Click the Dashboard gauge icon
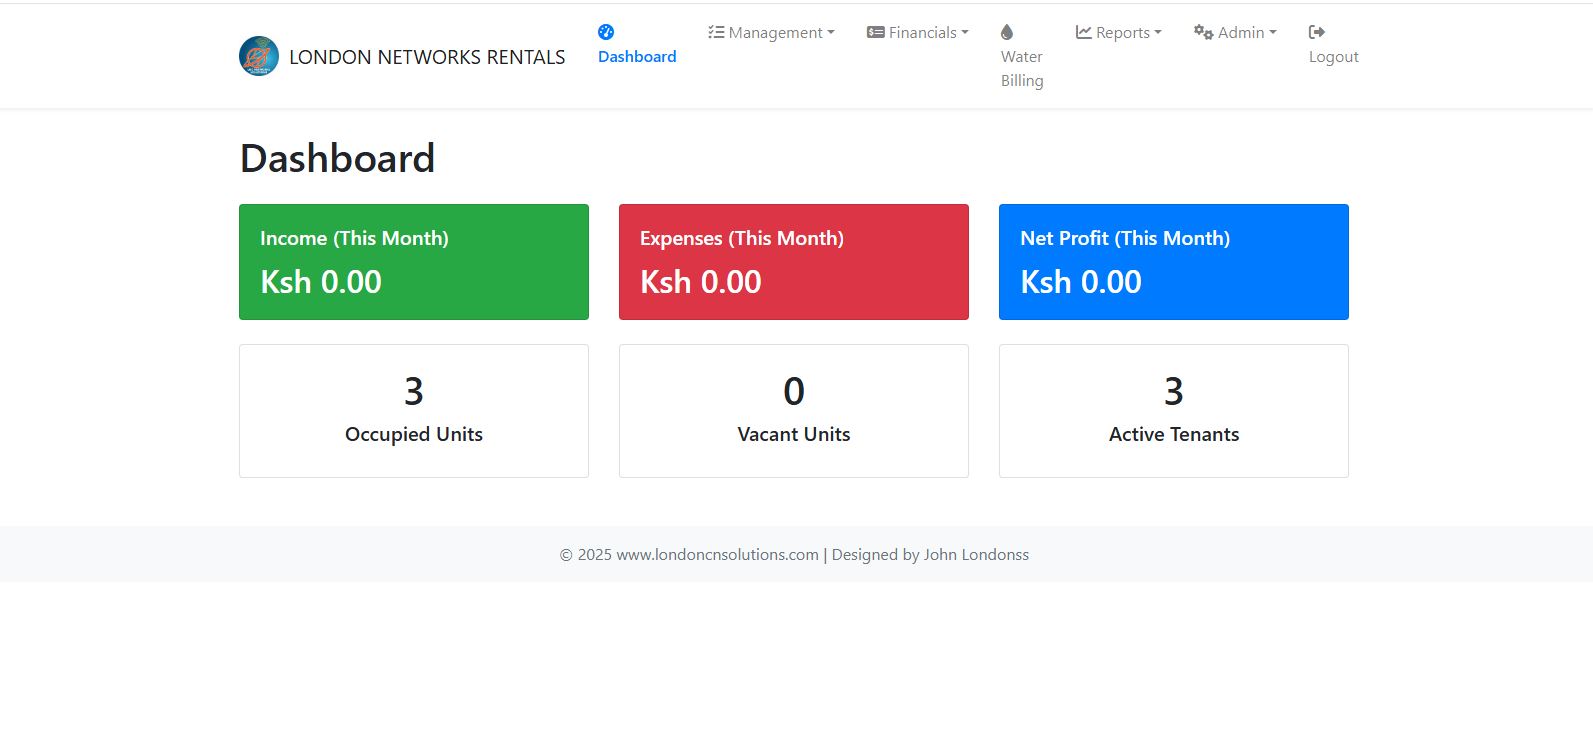 click(606, 32)
